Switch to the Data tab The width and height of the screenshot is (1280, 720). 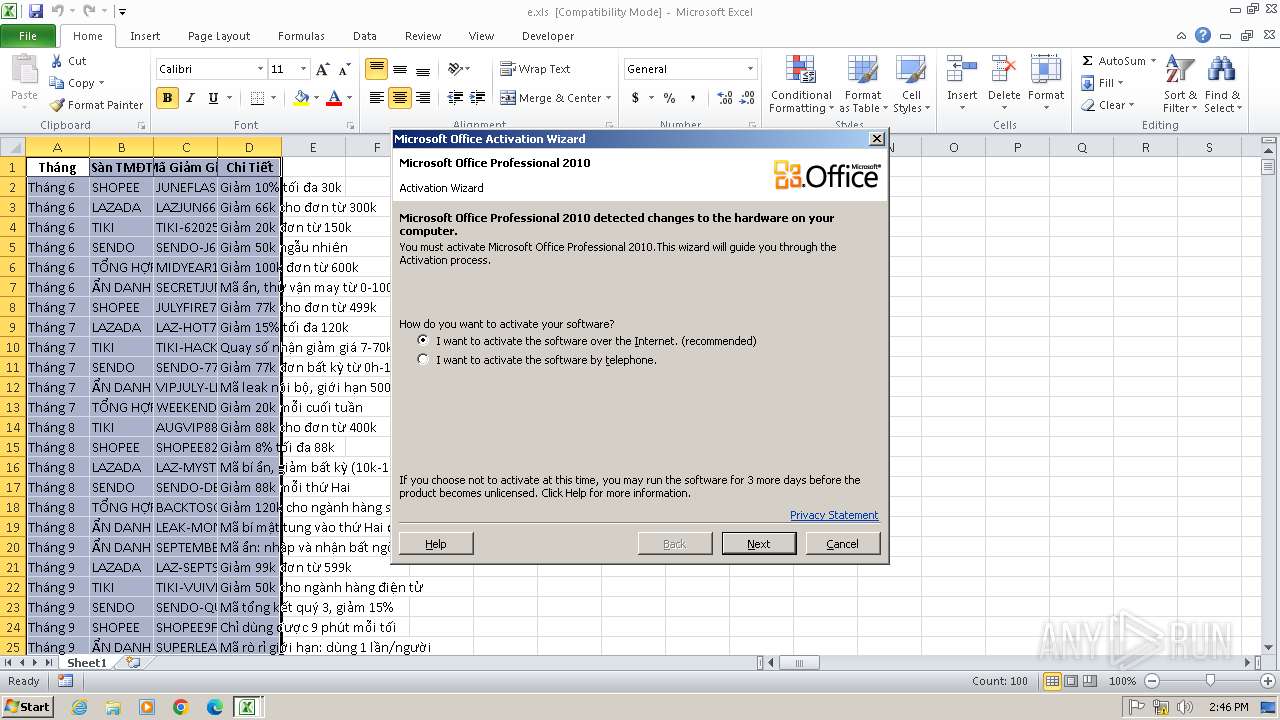coord(365,36)
